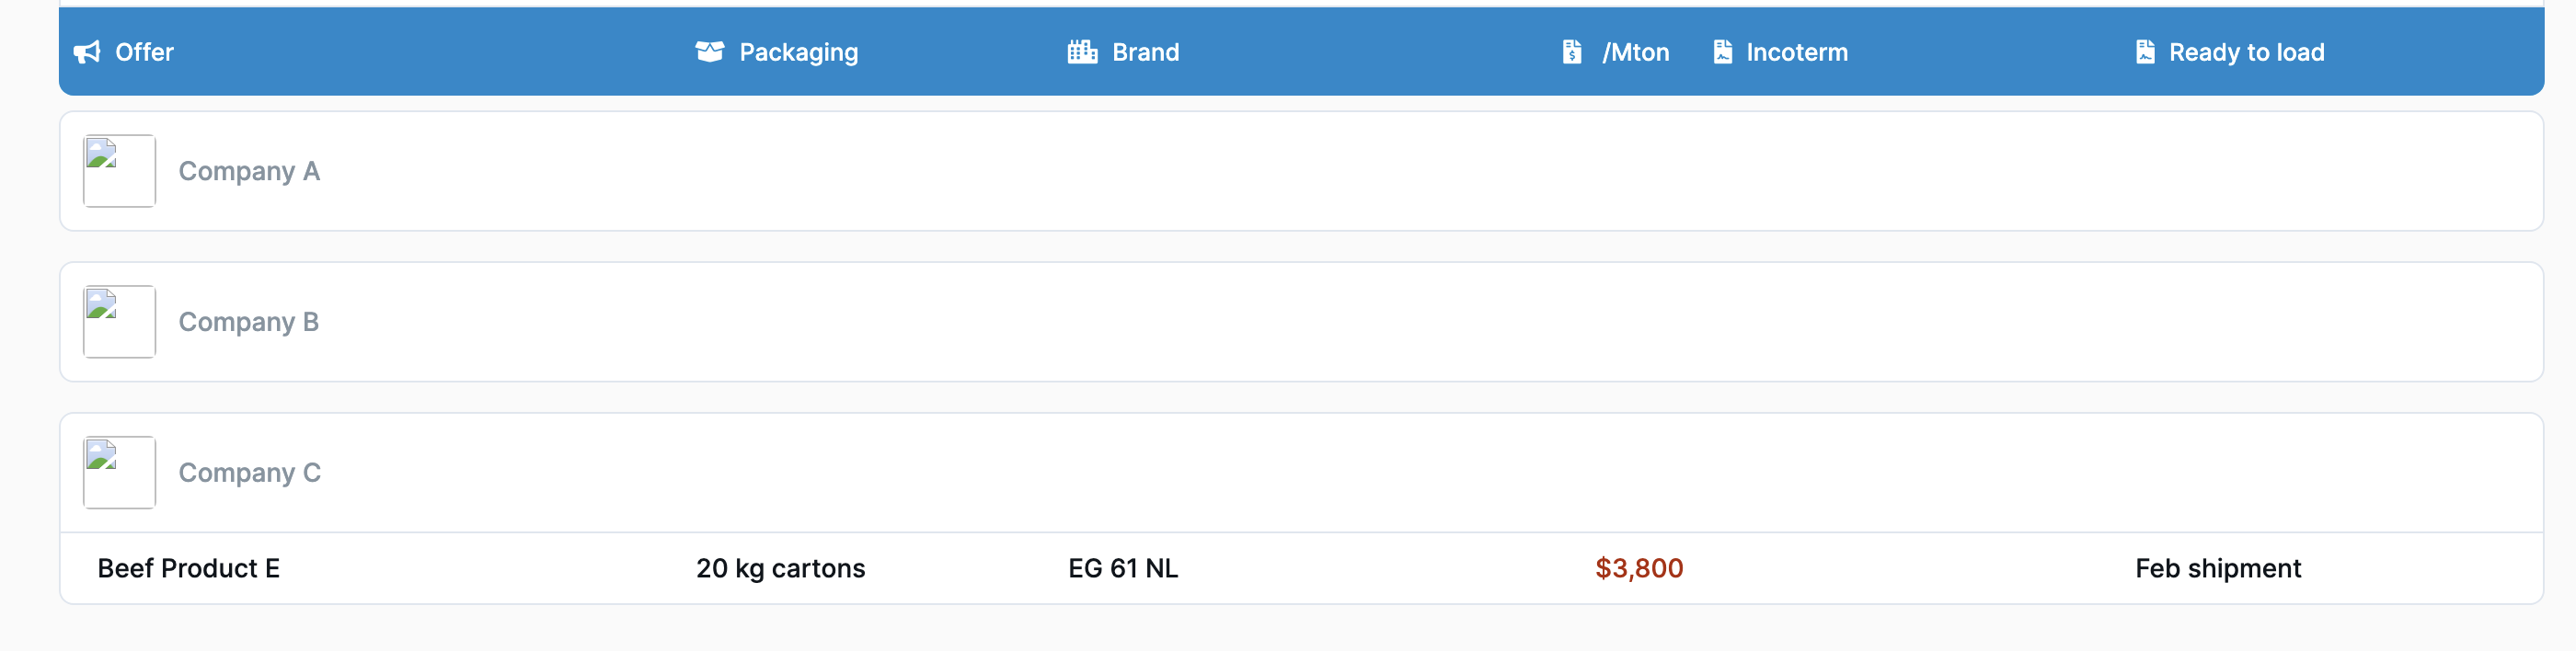Expand the Company A offers row
This screenshot has height=651, width=2576.
click(x=1301, y=171)
